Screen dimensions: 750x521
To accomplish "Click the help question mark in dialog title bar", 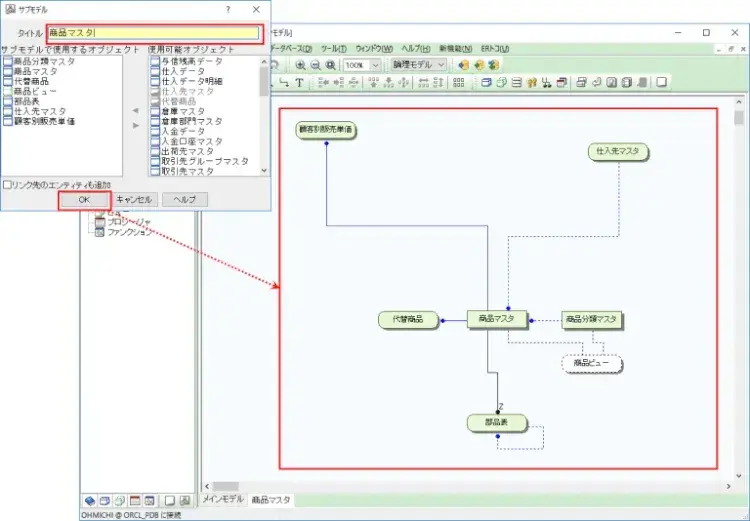I will pos(228,8).
